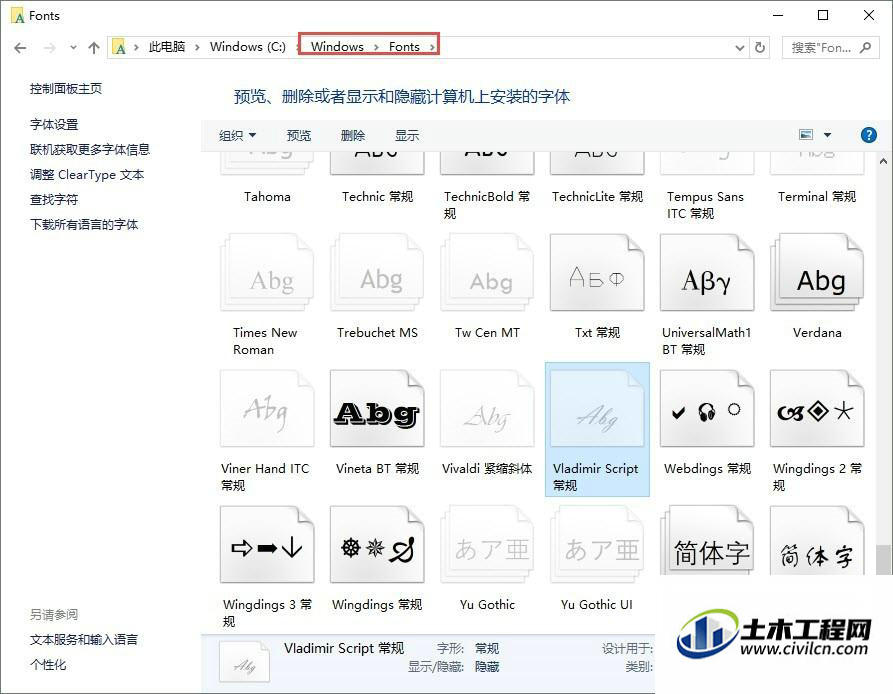The image size is (893, 694).
Task: Click the vertical scrollbar up arrow
Action: click(883, 161)
